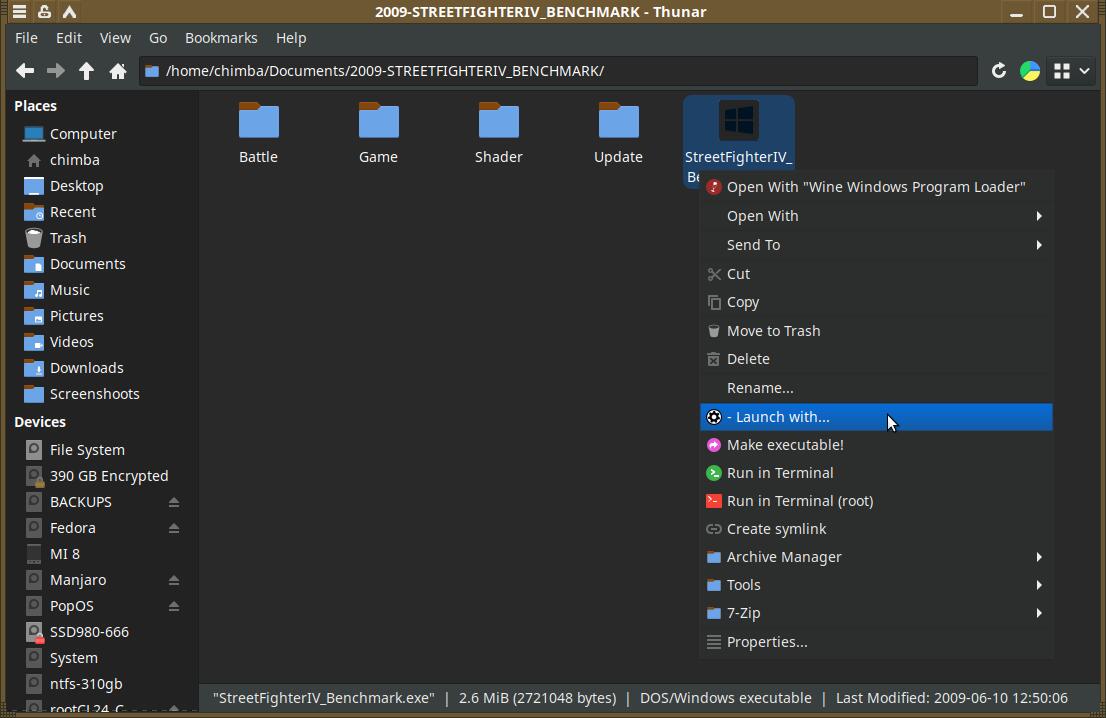Choose Rename... option
Viewport: 1106px width, 718px height.
[x=876, y=388]
